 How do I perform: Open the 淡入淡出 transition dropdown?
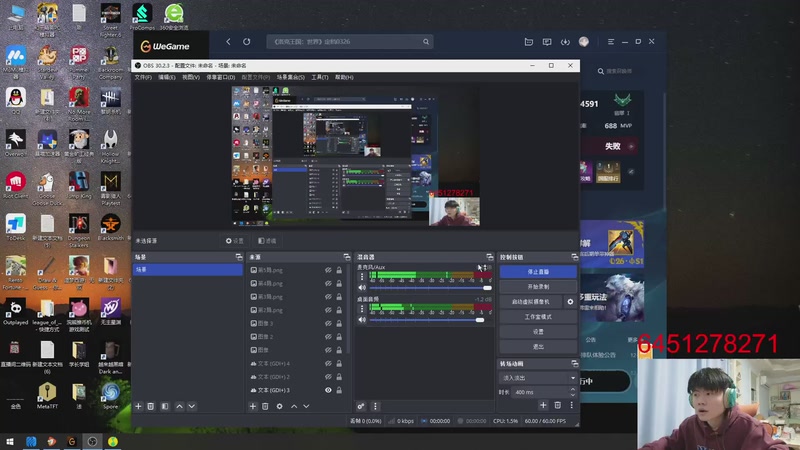coord(537,378)
